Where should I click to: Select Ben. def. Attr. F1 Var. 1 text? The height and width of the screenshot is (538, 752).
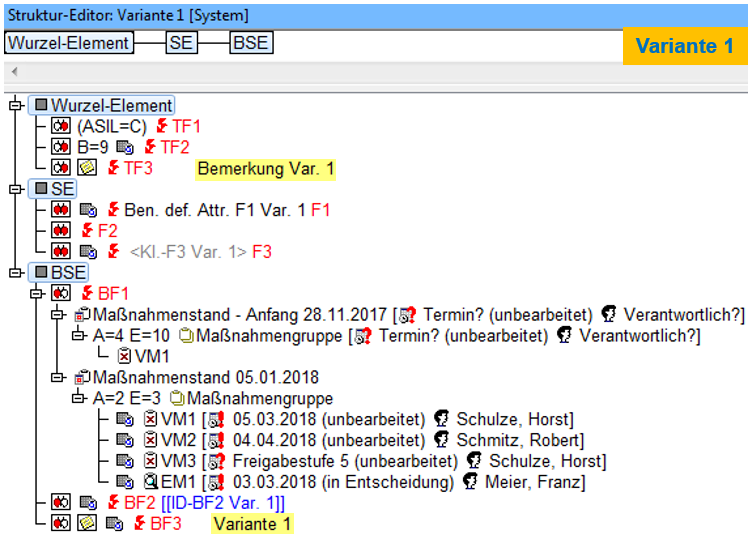pos(215,210)
